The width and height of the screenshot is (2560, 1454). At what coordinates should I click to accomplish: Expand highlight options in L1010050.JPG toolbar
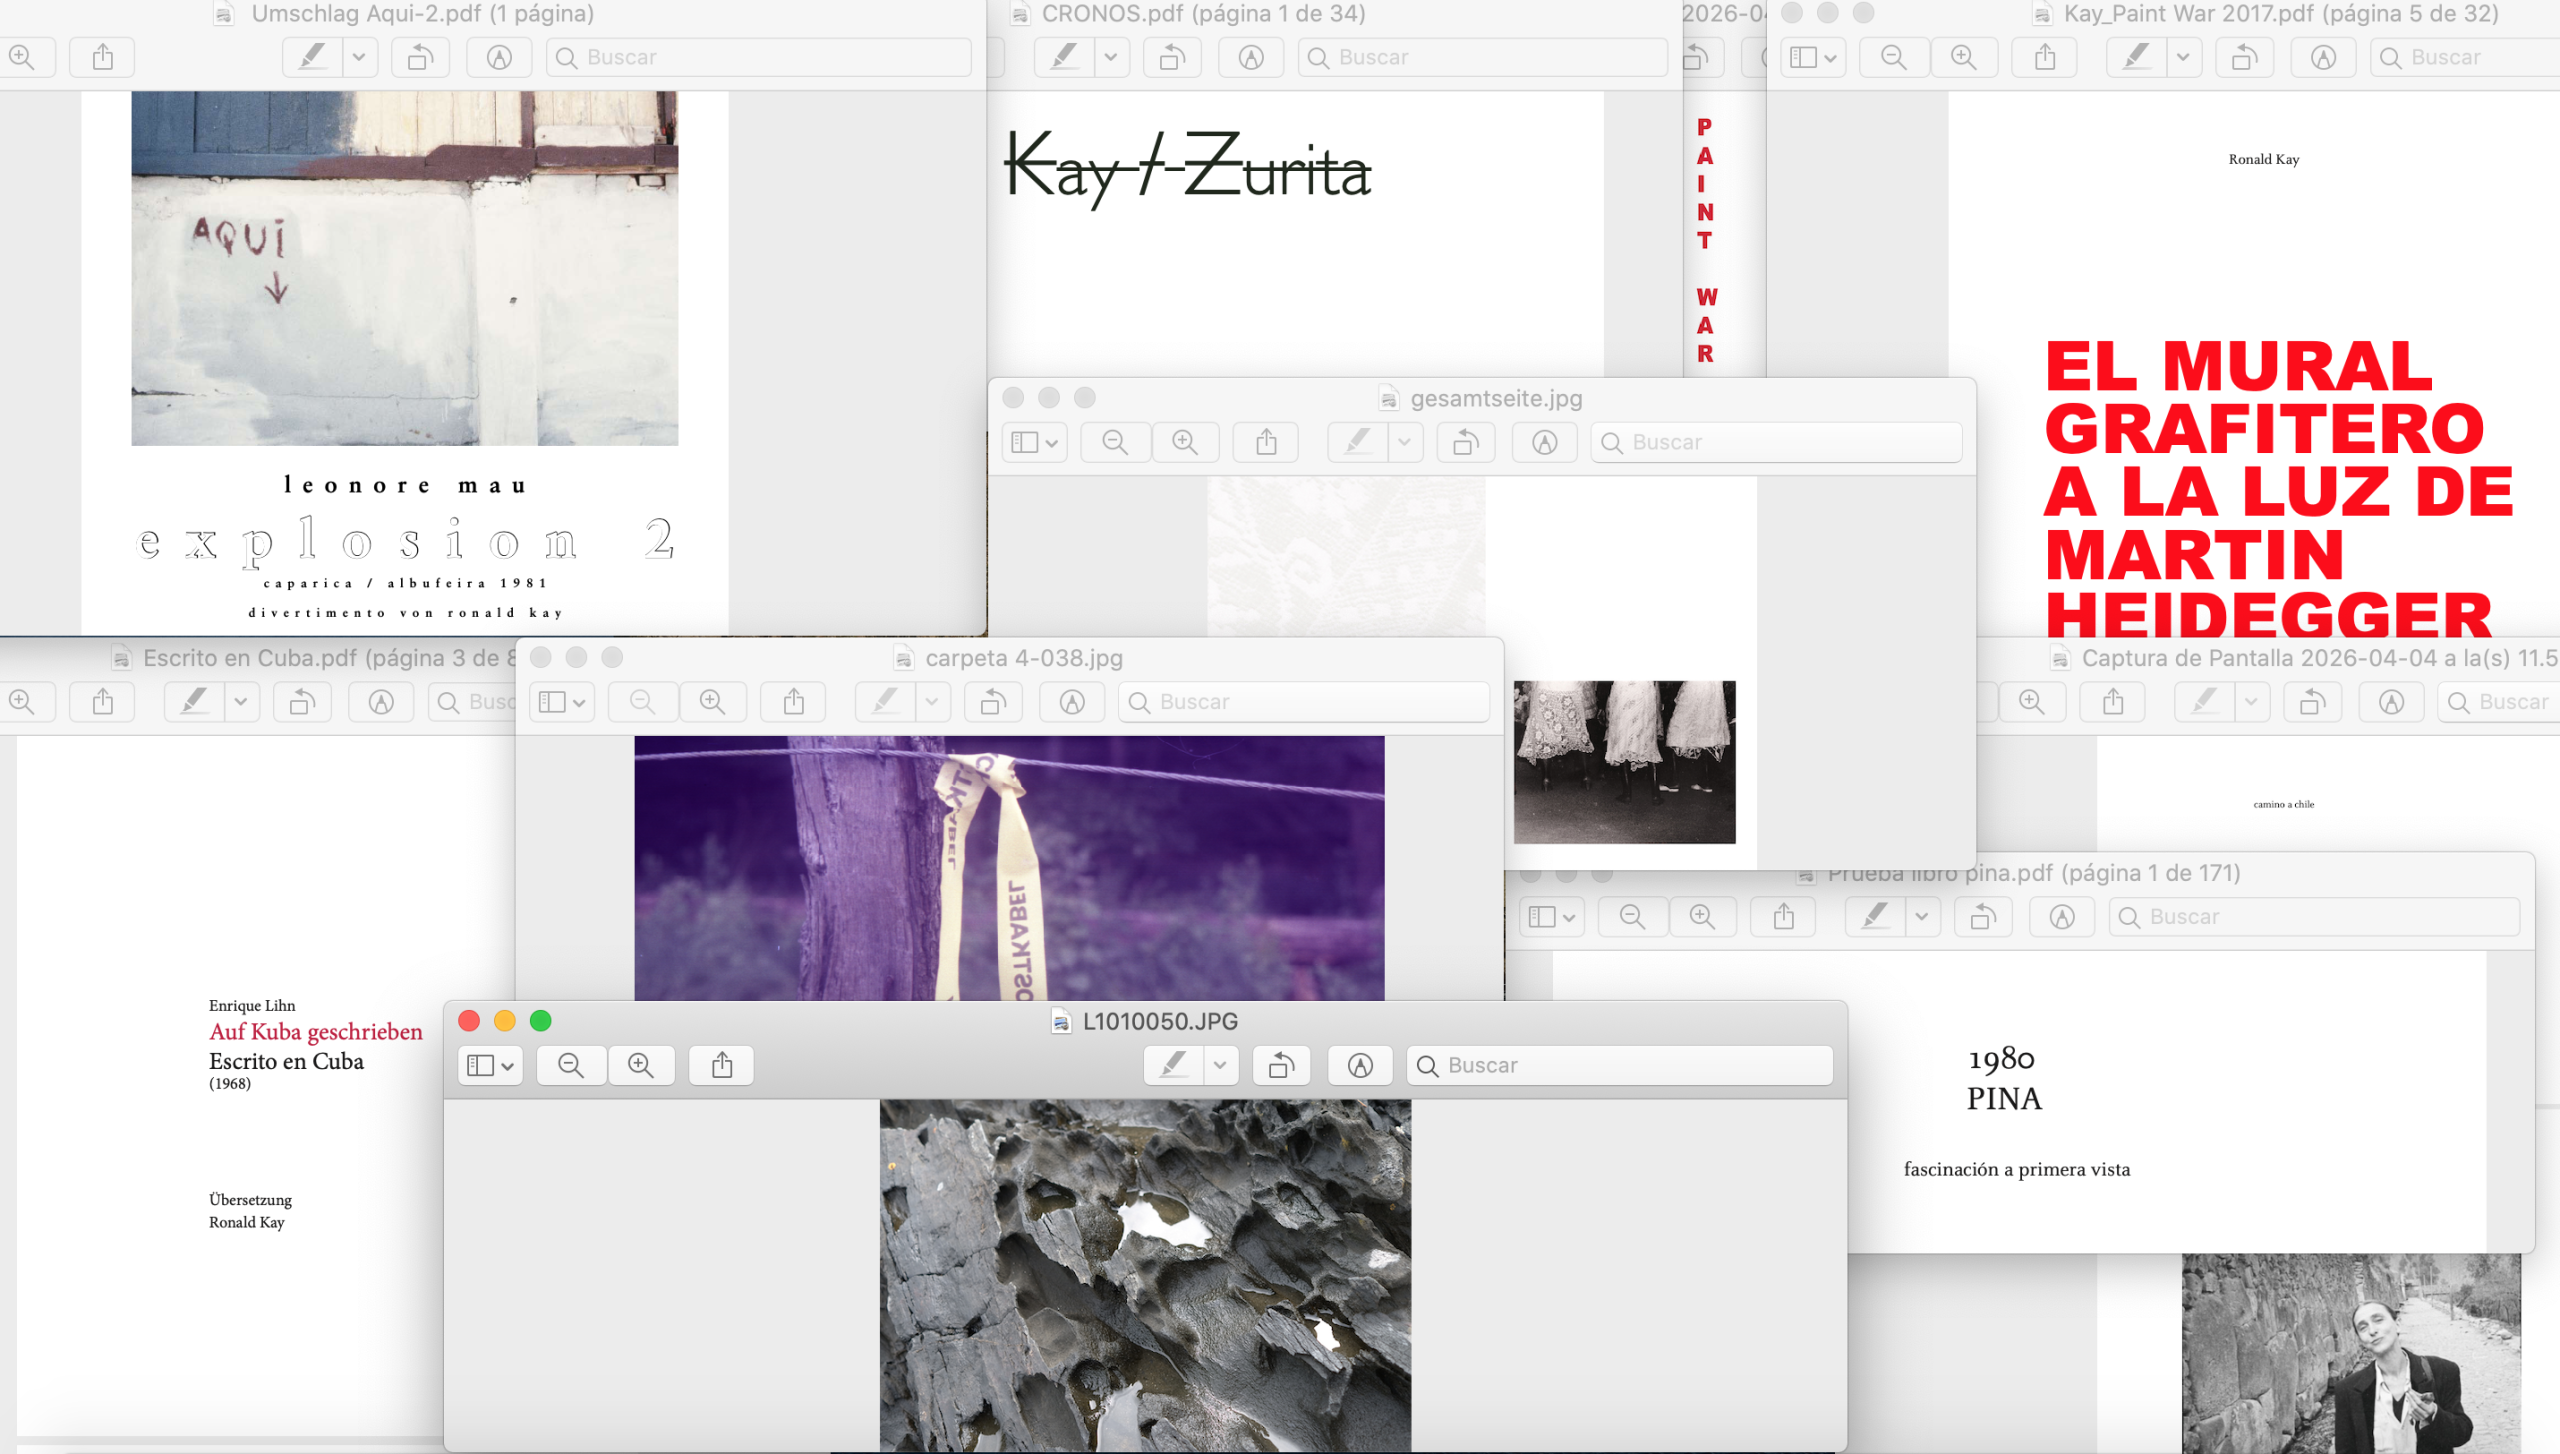[x=1220, y=1065]
